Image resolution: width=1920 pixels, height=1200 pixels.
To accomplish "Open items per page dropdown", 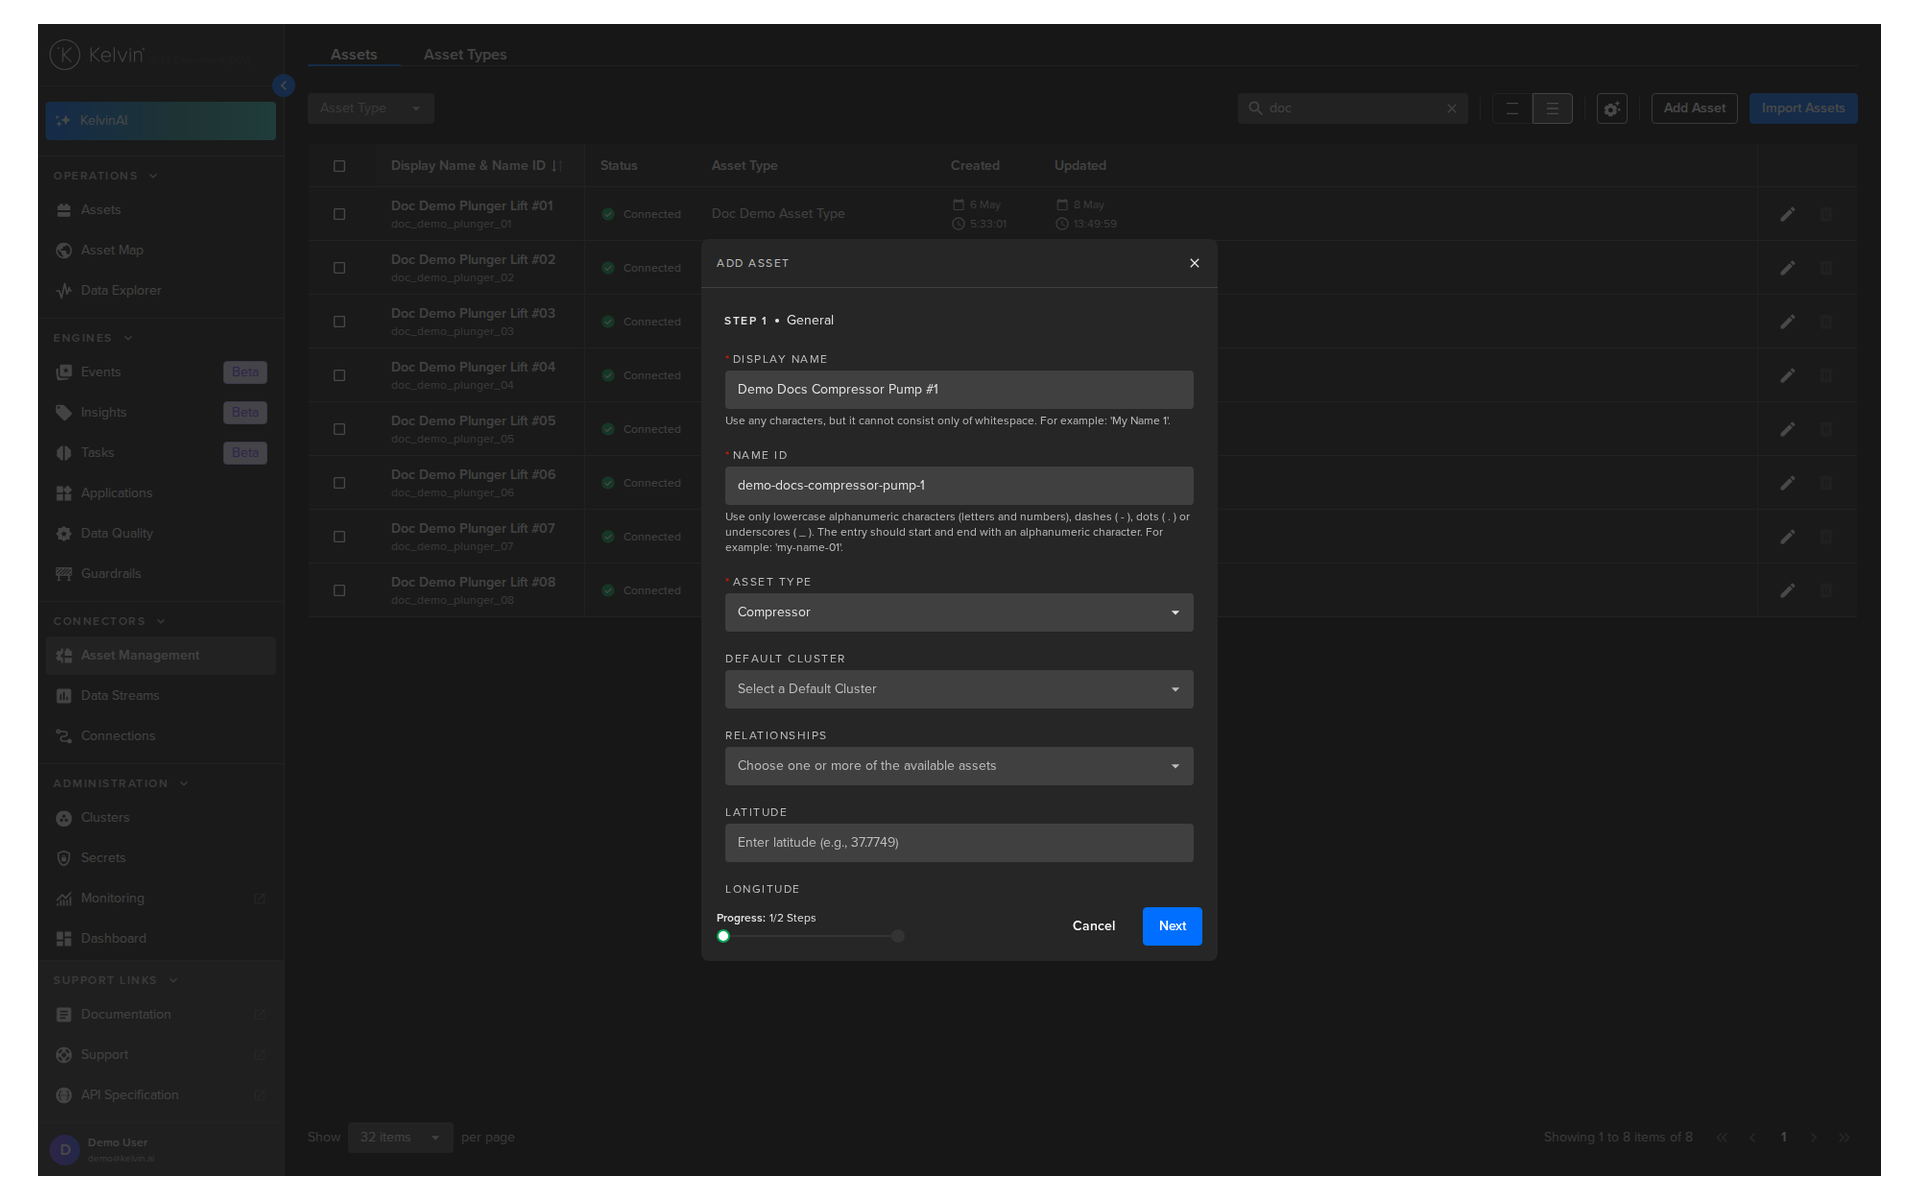I will (400, 1137).
